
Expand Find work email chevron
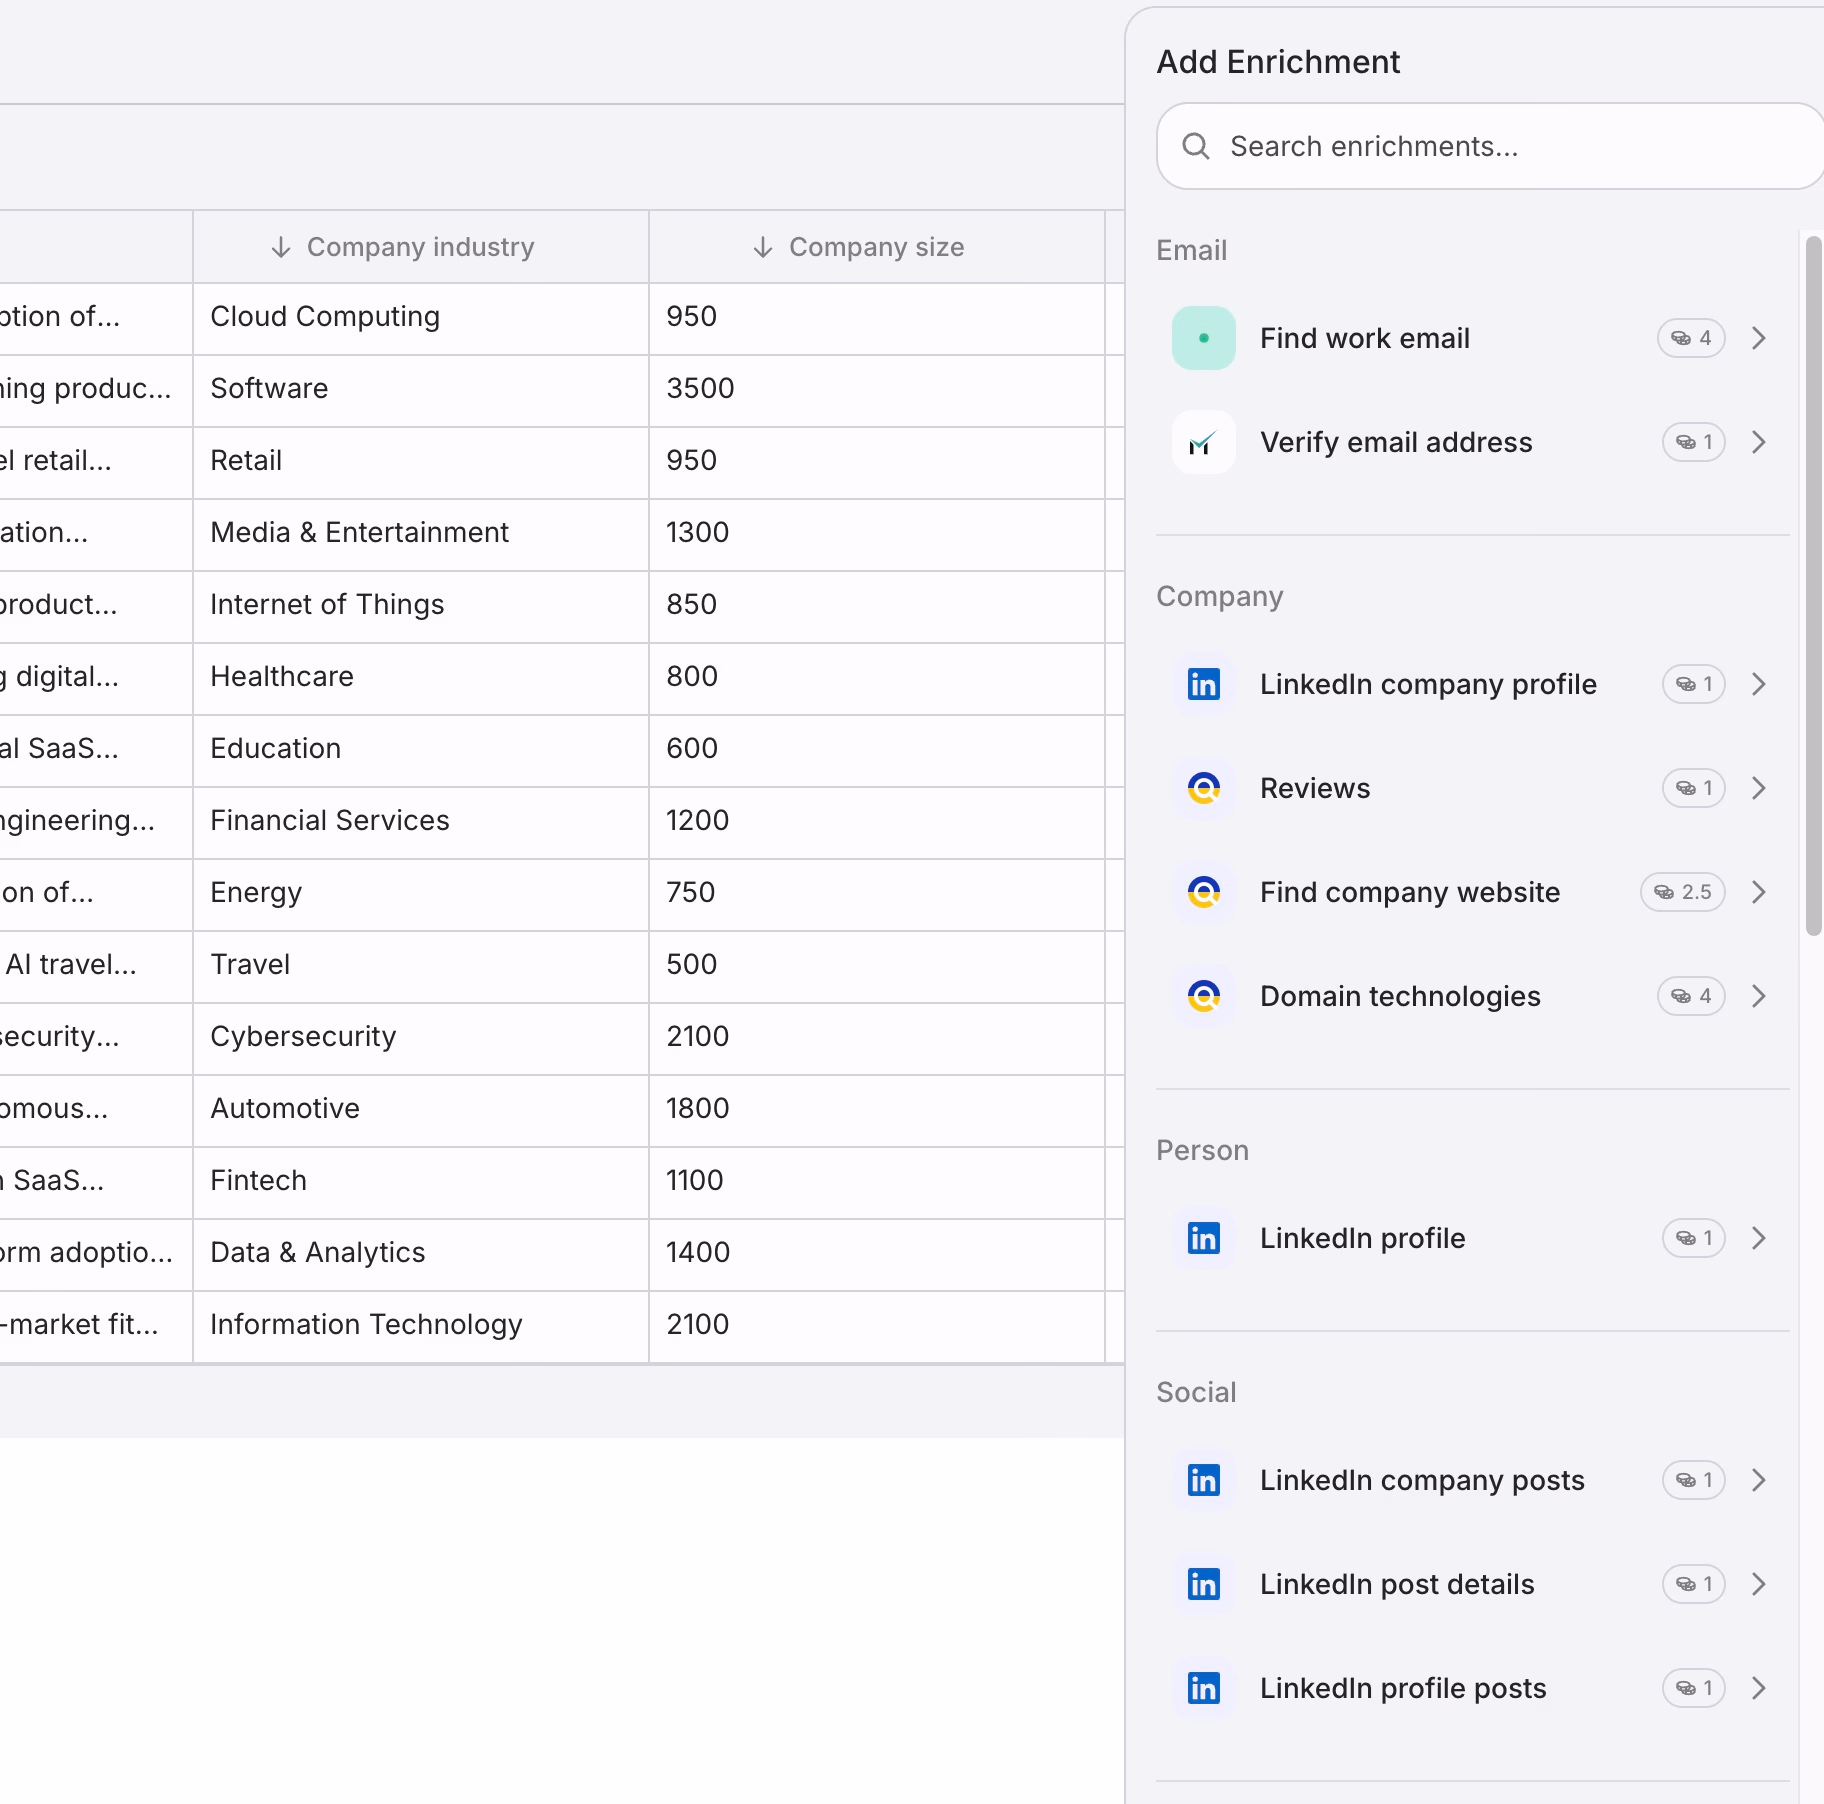(x=1759, y=338)
